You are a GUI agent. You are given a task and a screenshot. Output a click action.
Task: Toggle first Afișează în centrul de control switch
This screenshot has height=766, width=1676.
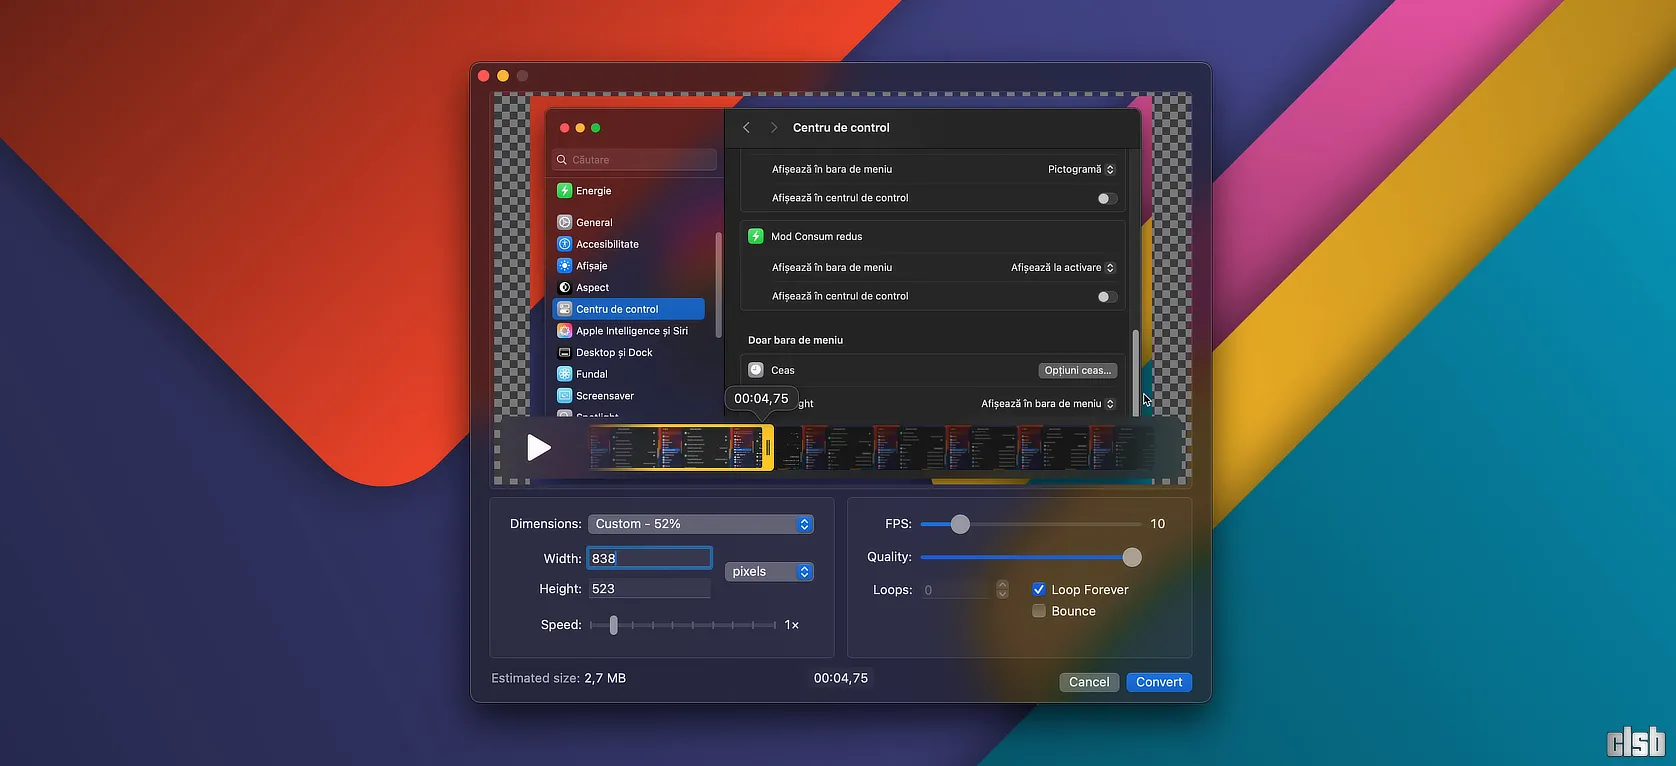[1107, 198]
